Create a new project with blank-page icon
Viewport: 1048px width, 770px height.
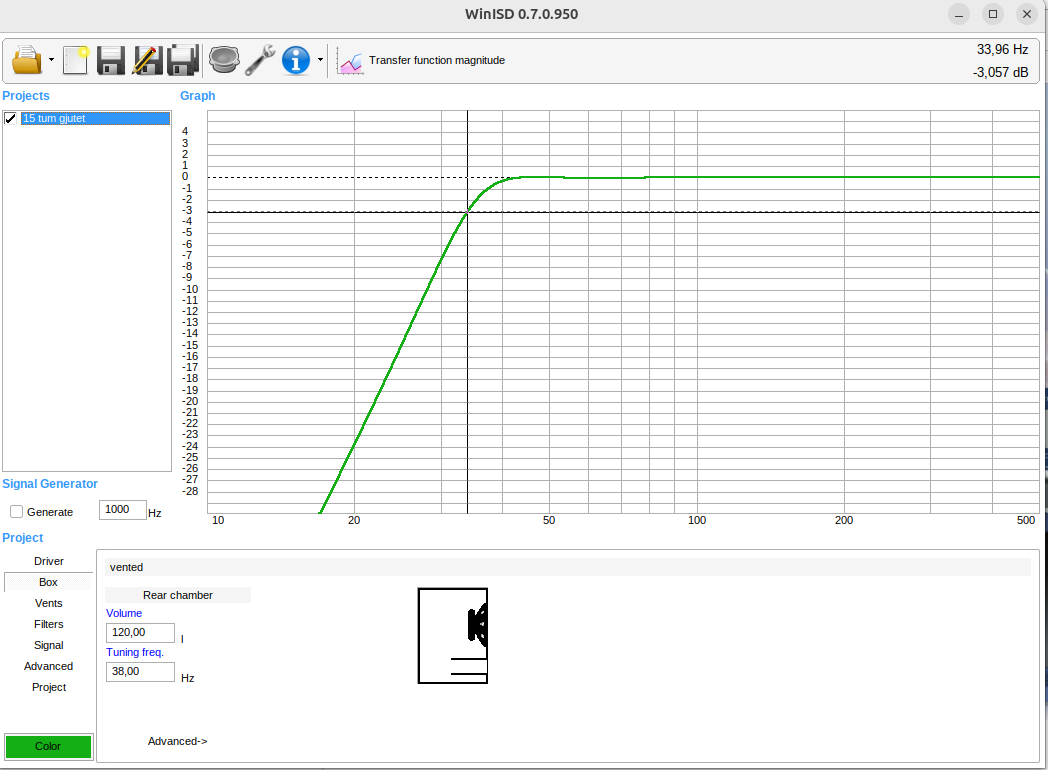coord(76,60)
